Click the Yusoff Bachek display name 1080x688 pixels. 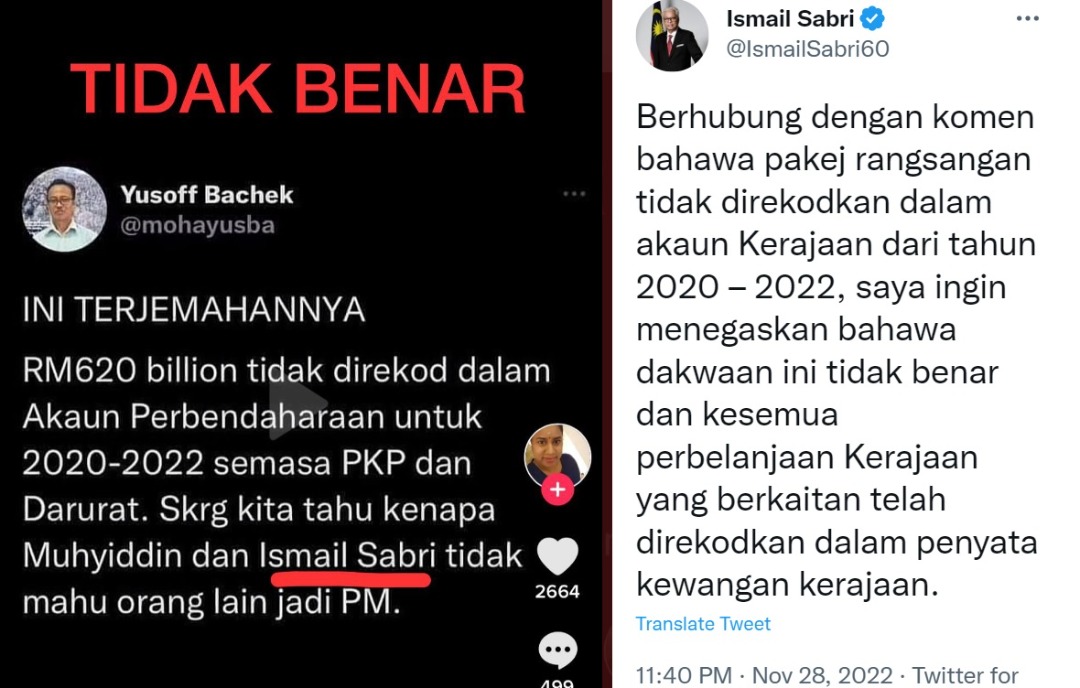(207, 195)
